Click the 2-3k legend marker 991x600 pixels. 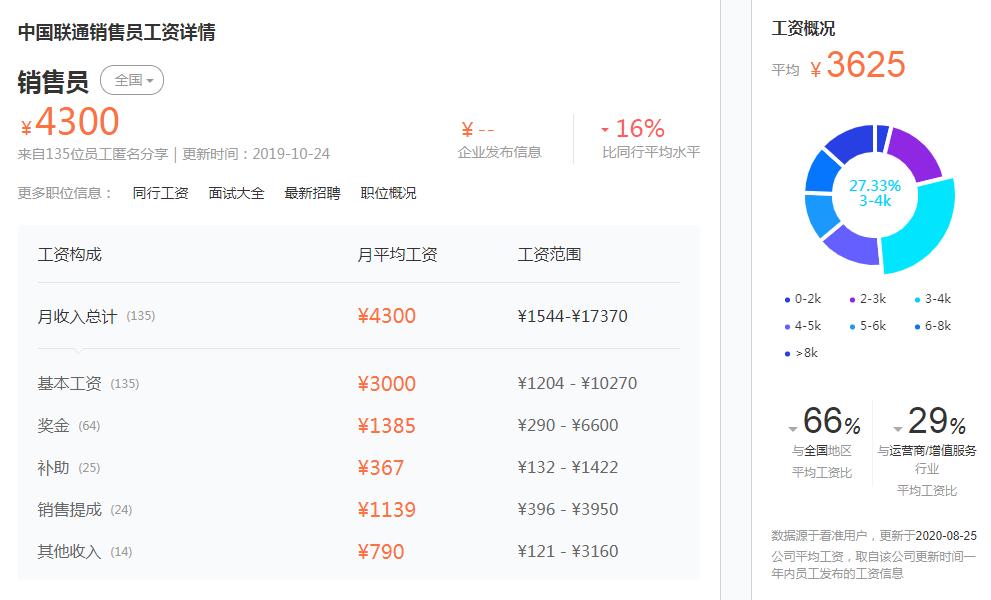pyautogui.click(x=853, y=299)
